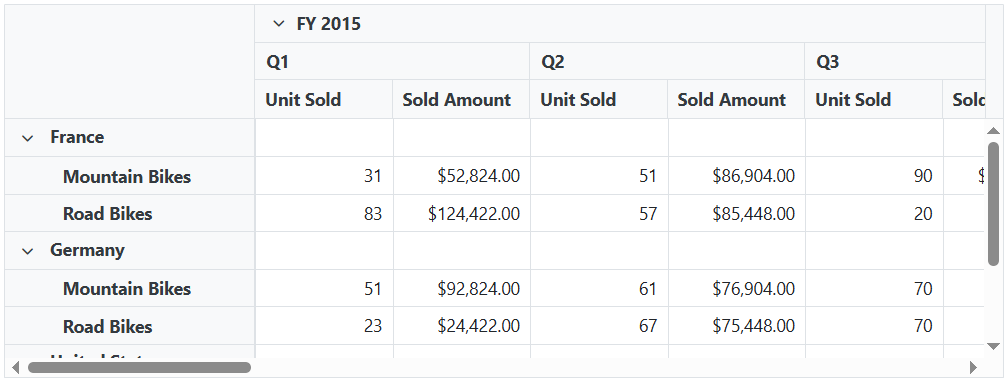Click the FY 2015 header label

(329, 24)
